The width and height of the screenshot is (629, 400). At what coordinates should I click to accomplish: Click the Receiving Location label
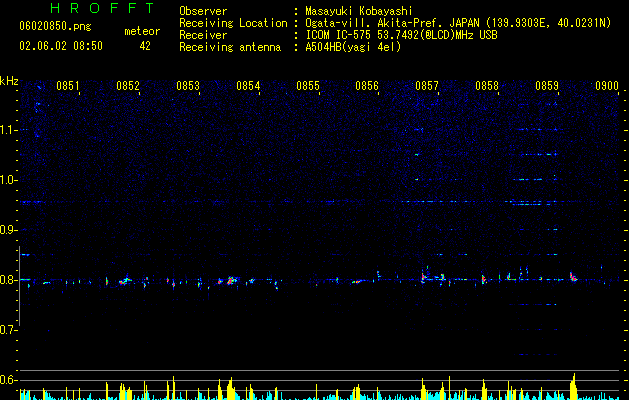233,23
